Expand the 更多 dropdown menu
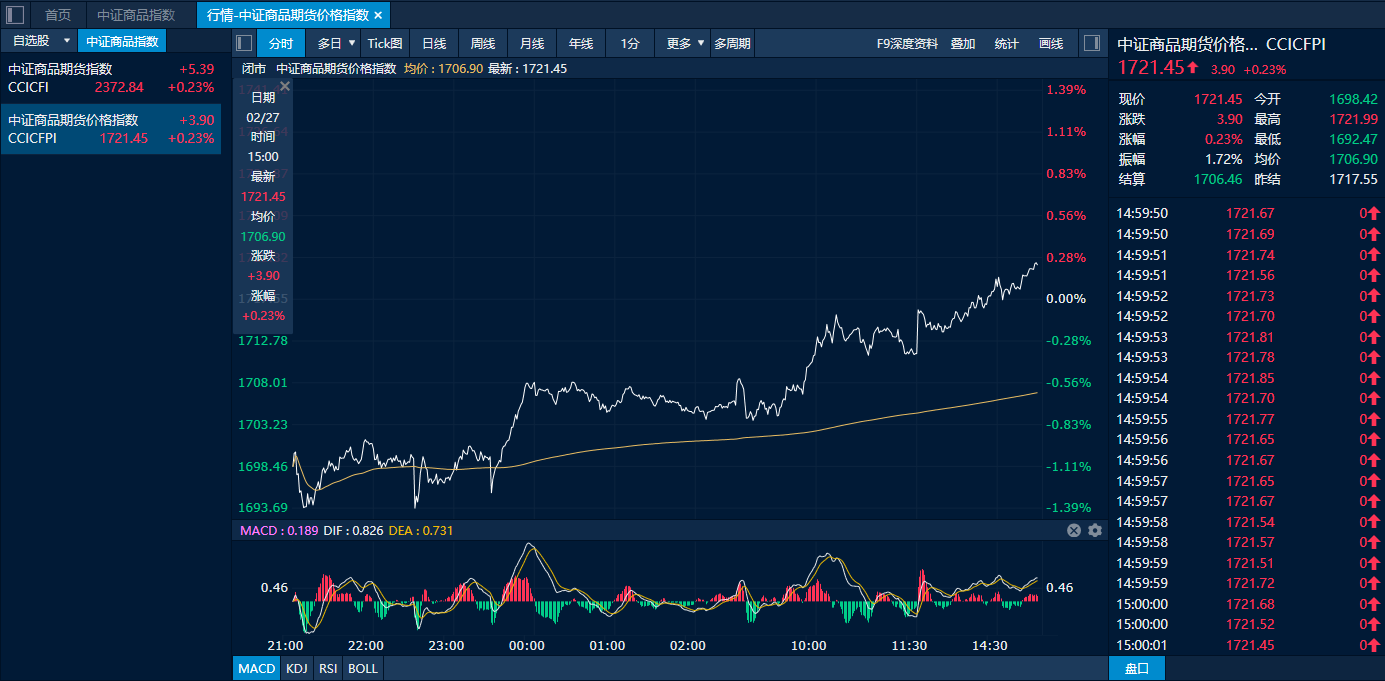The image size is (1385, 681). tap(701, 43)
